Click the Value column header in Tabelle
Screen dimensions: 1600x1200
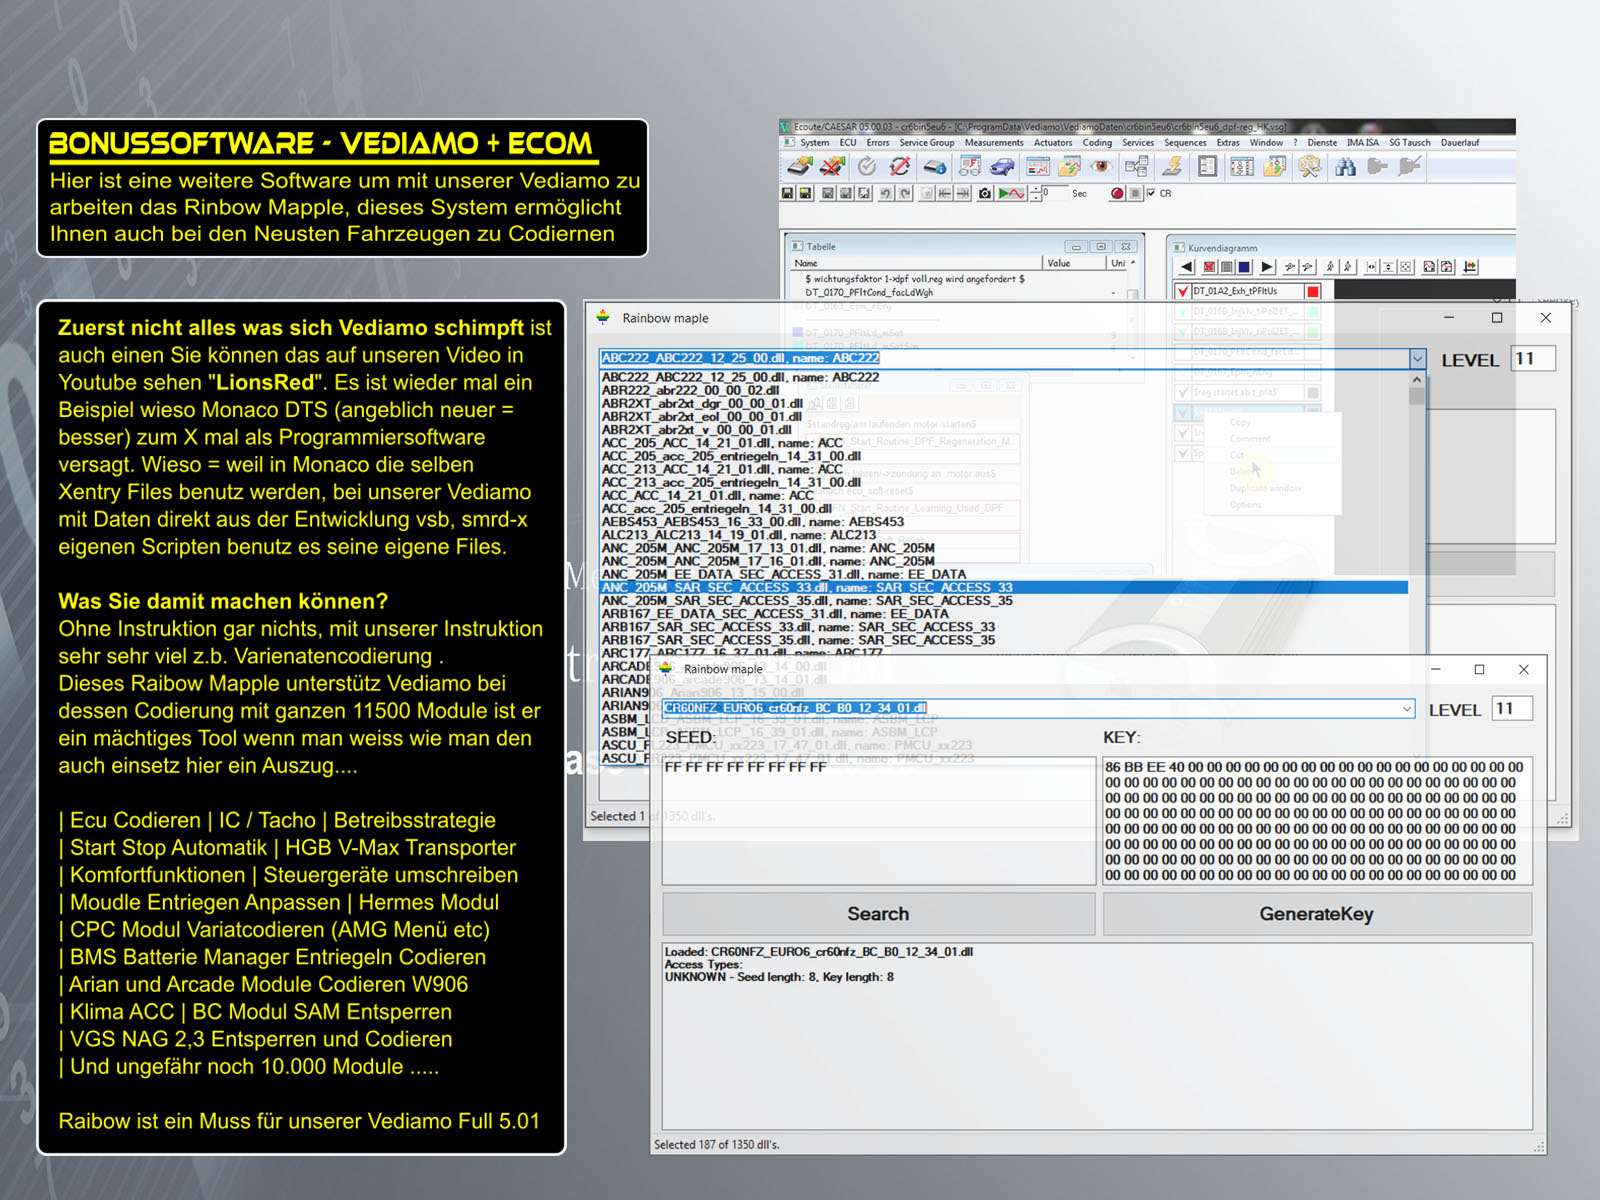[x=1073, y=263]
